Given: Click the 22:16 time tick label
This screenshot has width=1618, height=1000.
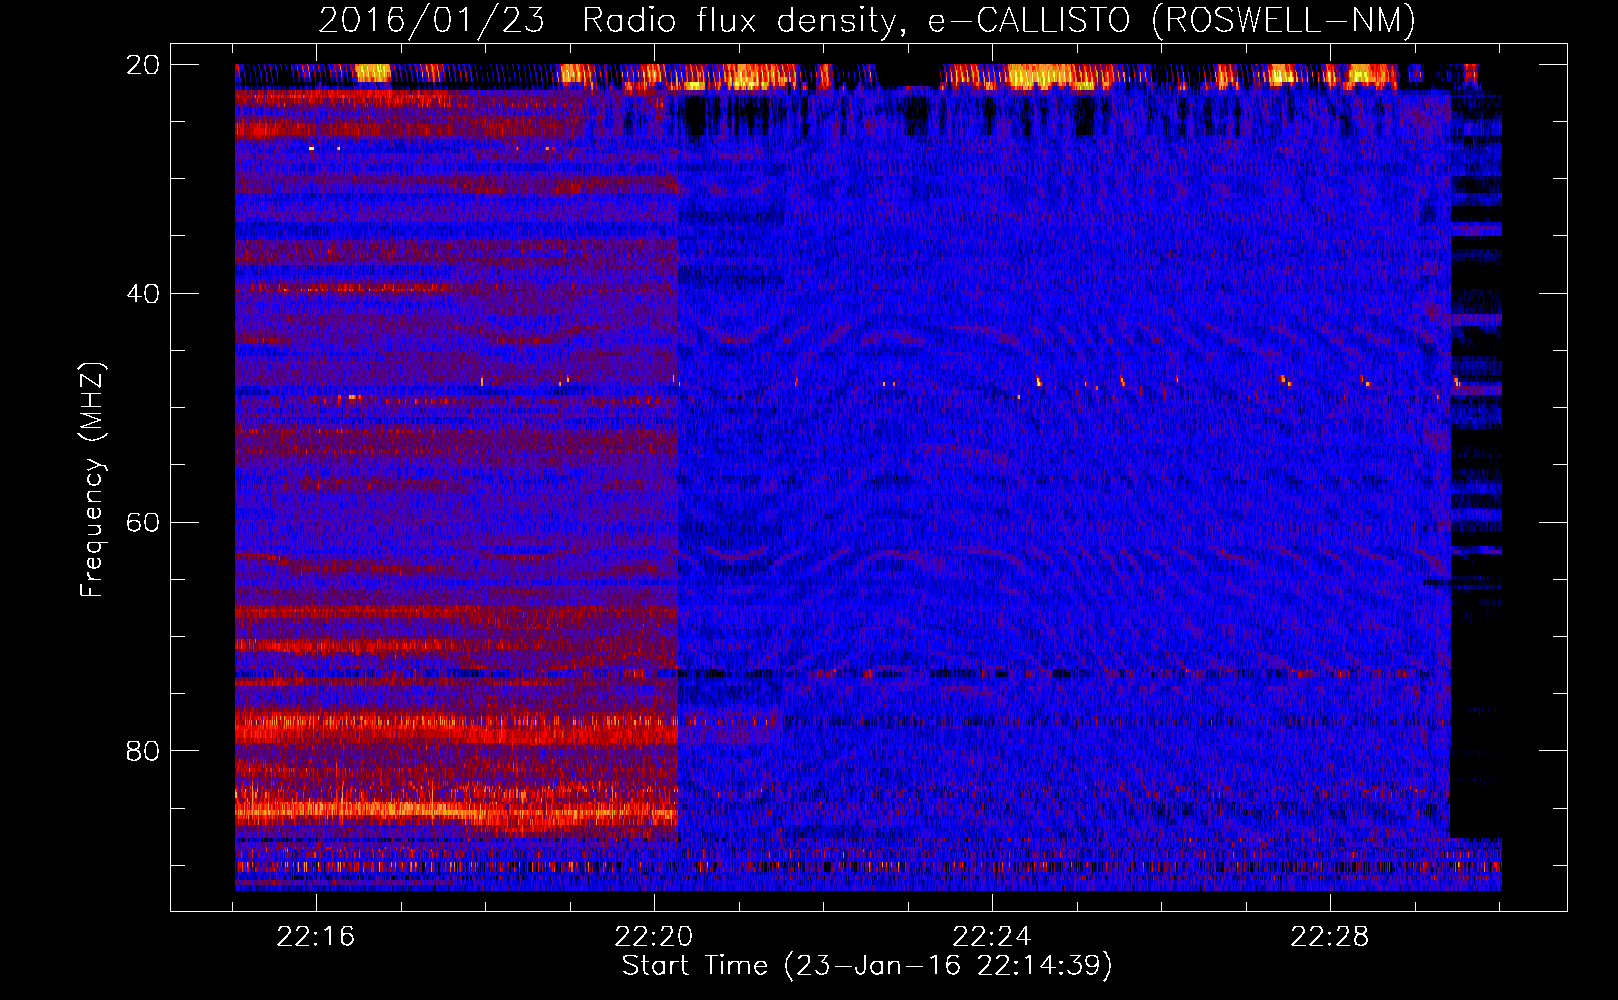Looking at the screenshot, I should pos(316,937).
